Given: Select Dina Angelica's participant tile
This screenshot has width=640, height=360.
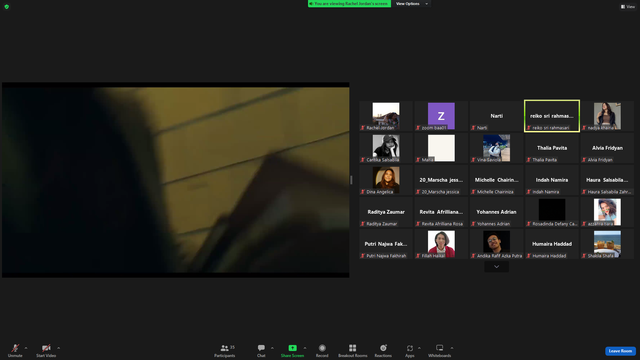Looking at the screenshot, I should 386,180.
